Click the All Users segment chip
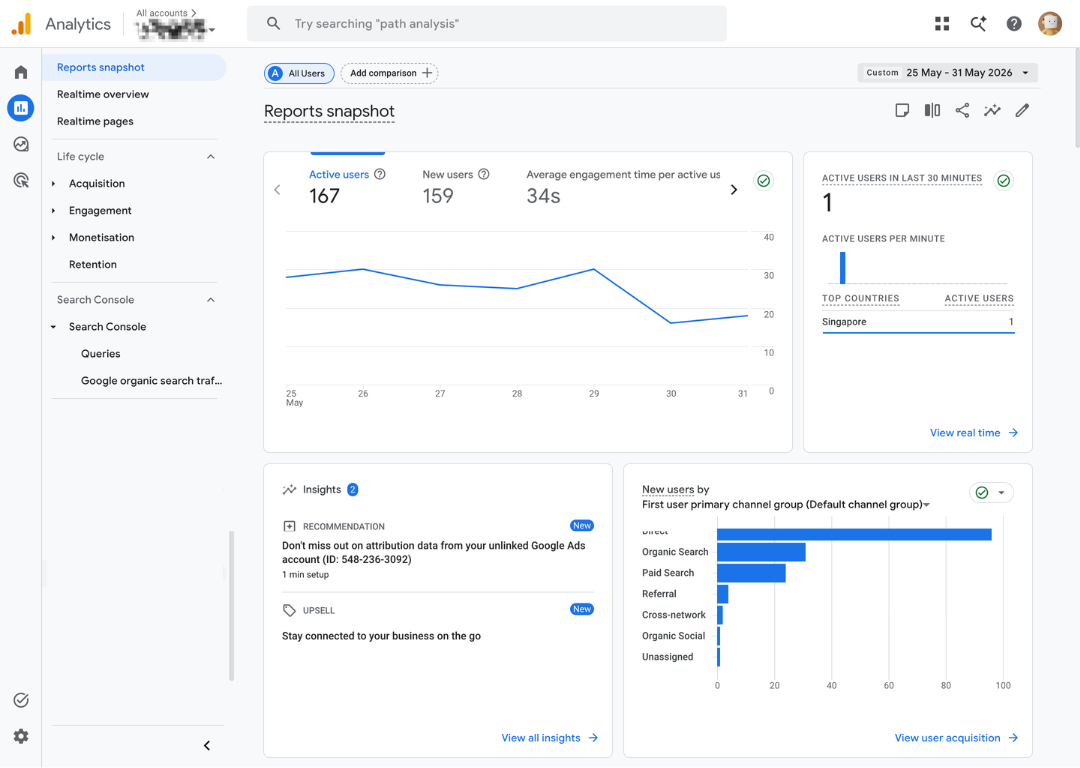The width and height of the screenshot is (1080, 768). tap(299, 73)
